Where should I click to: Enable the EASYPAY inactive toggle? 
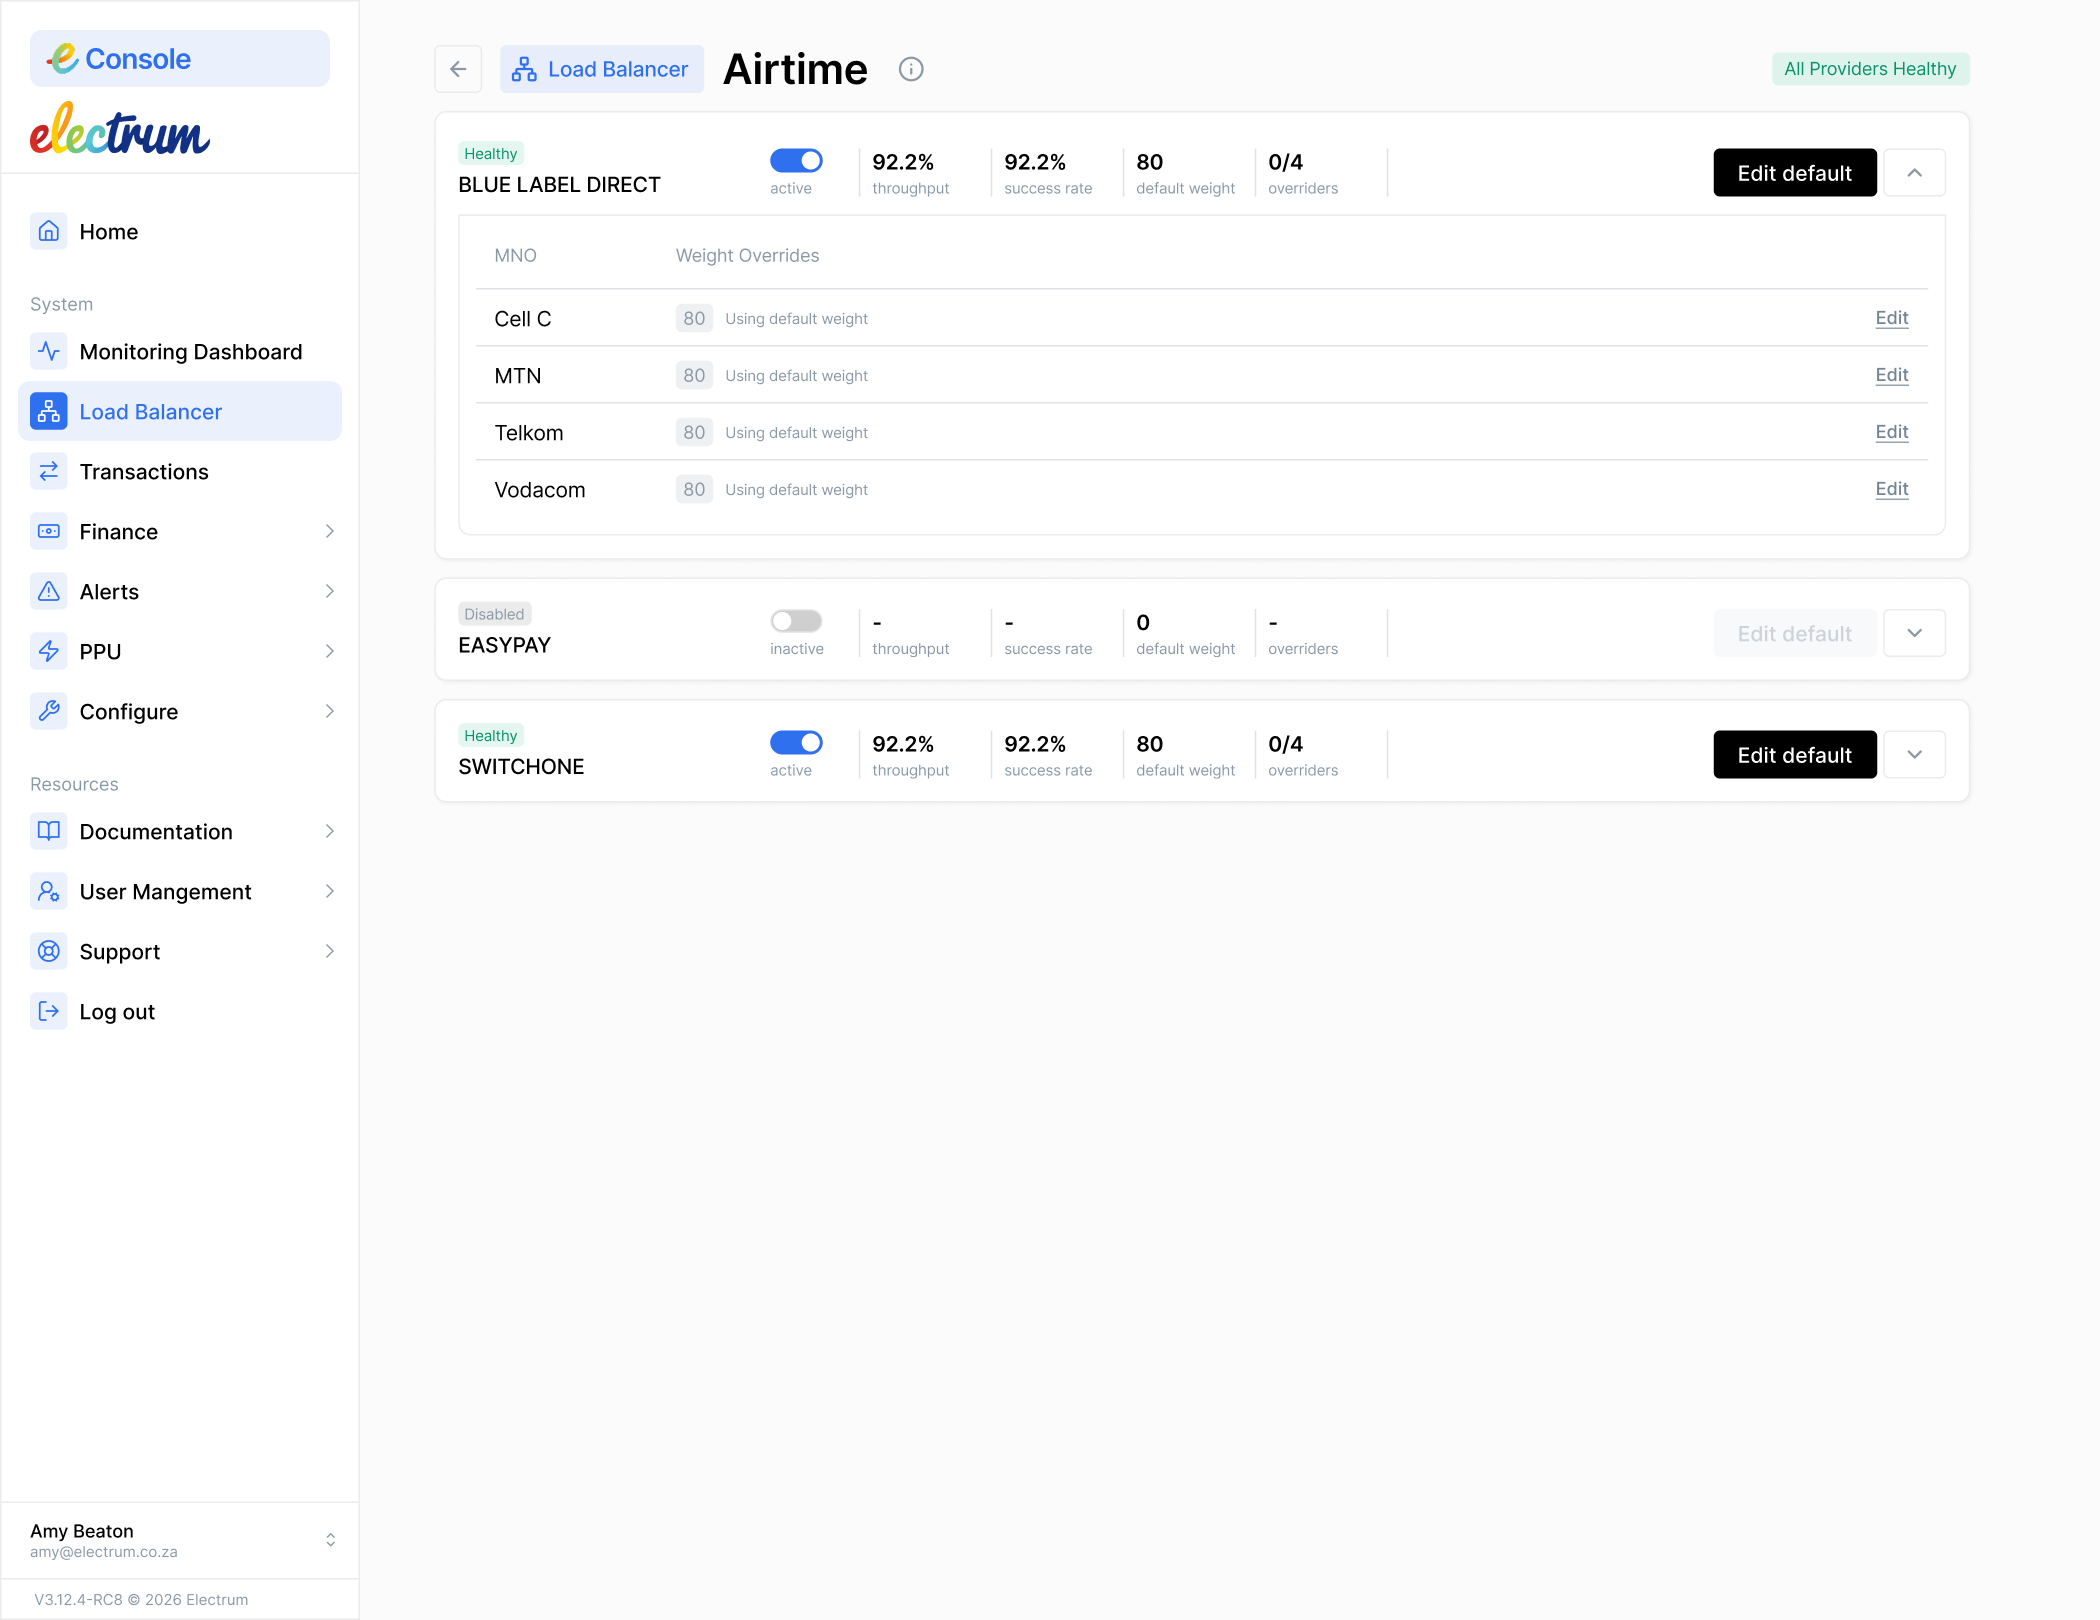pyautogui.click(x=796, y=621)
